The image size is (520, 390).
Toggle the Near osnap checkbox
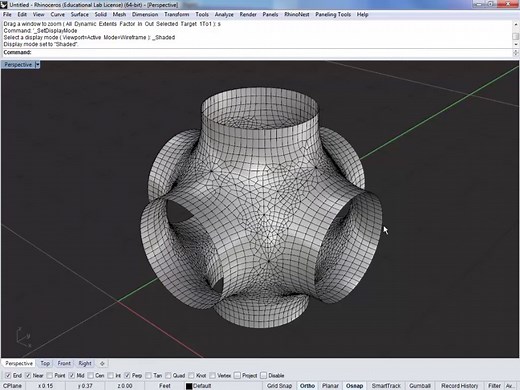coord(28,376)
